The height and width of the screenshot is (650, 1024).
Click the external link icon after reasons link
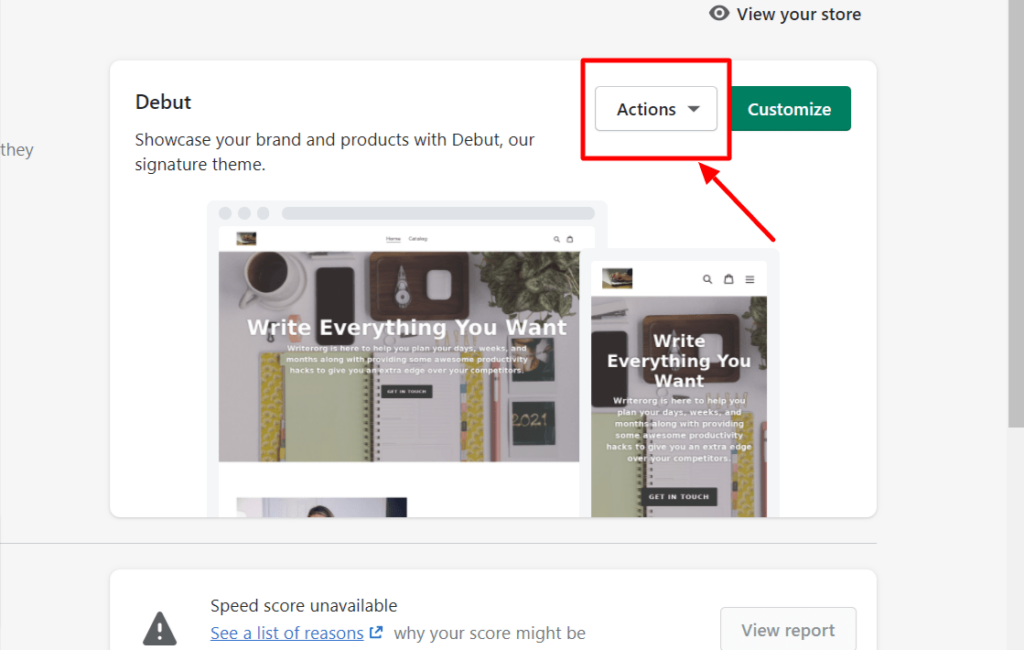click(x=374, y=632)
